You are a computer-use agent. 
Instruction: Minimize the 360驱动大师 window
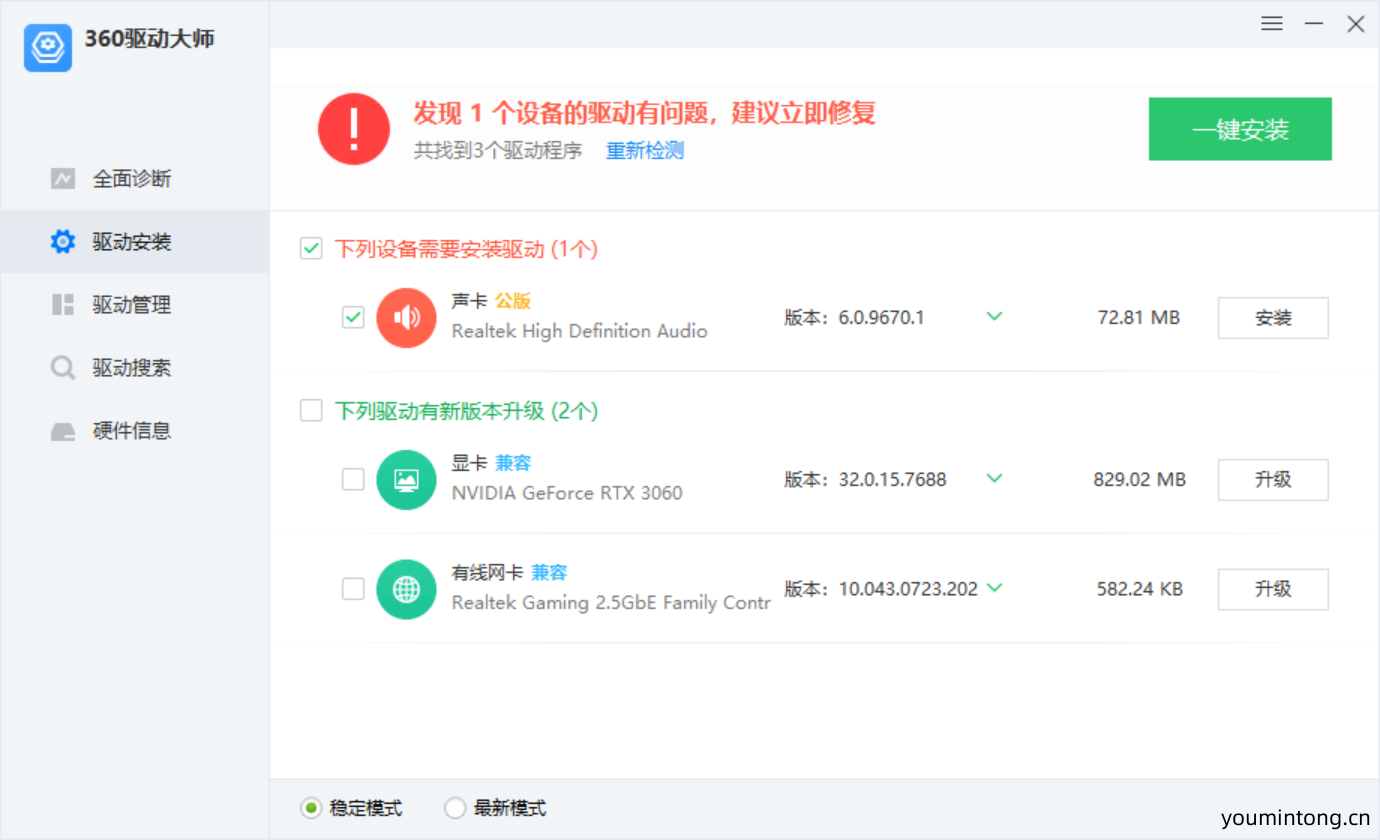[1314, 24]
